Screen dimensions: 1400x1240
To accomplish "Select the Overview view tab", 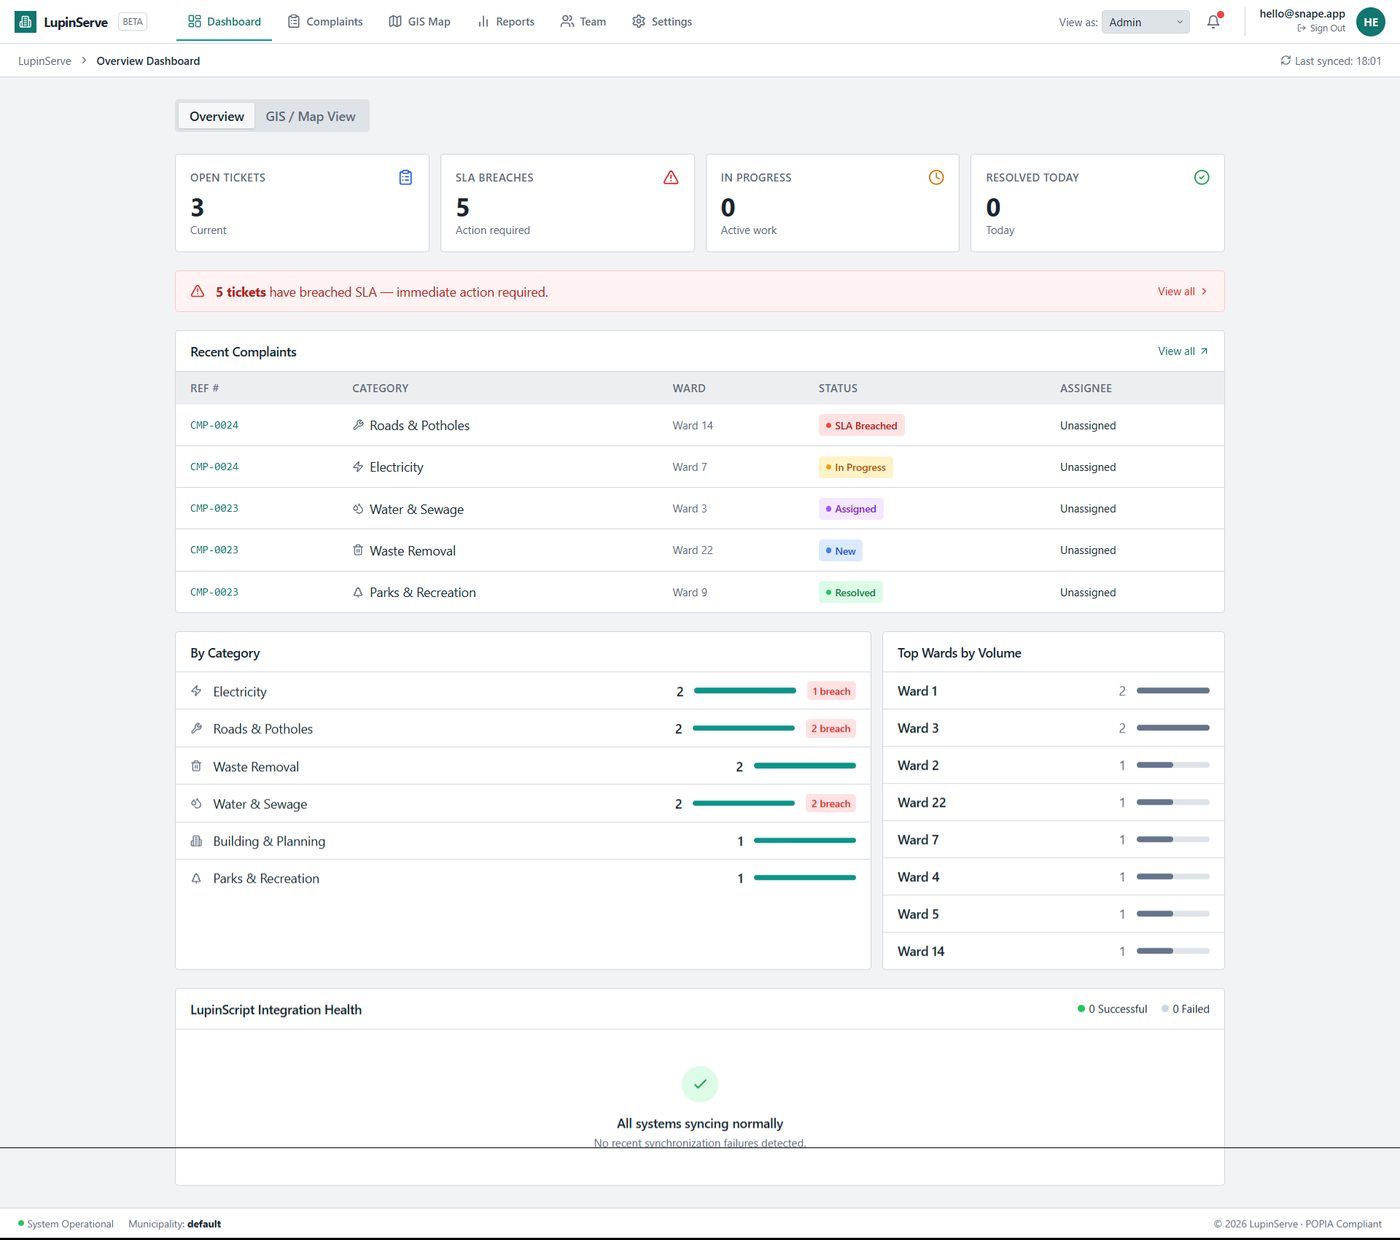I will click(217, 116).
